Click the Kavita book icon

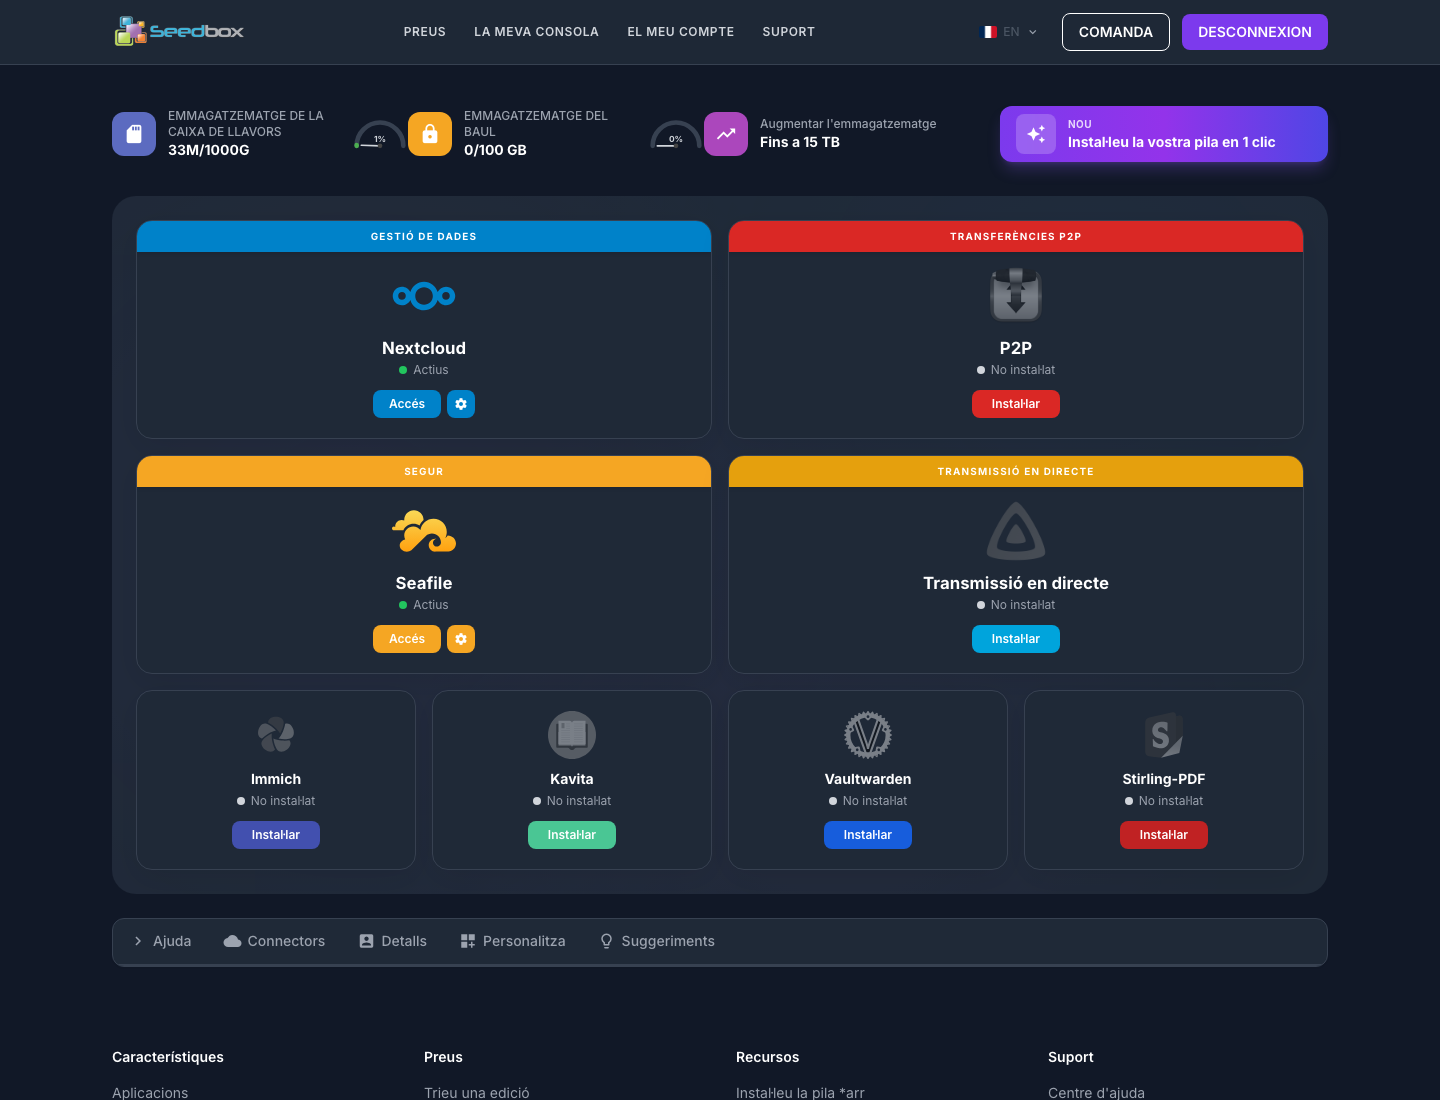[572, 735]
